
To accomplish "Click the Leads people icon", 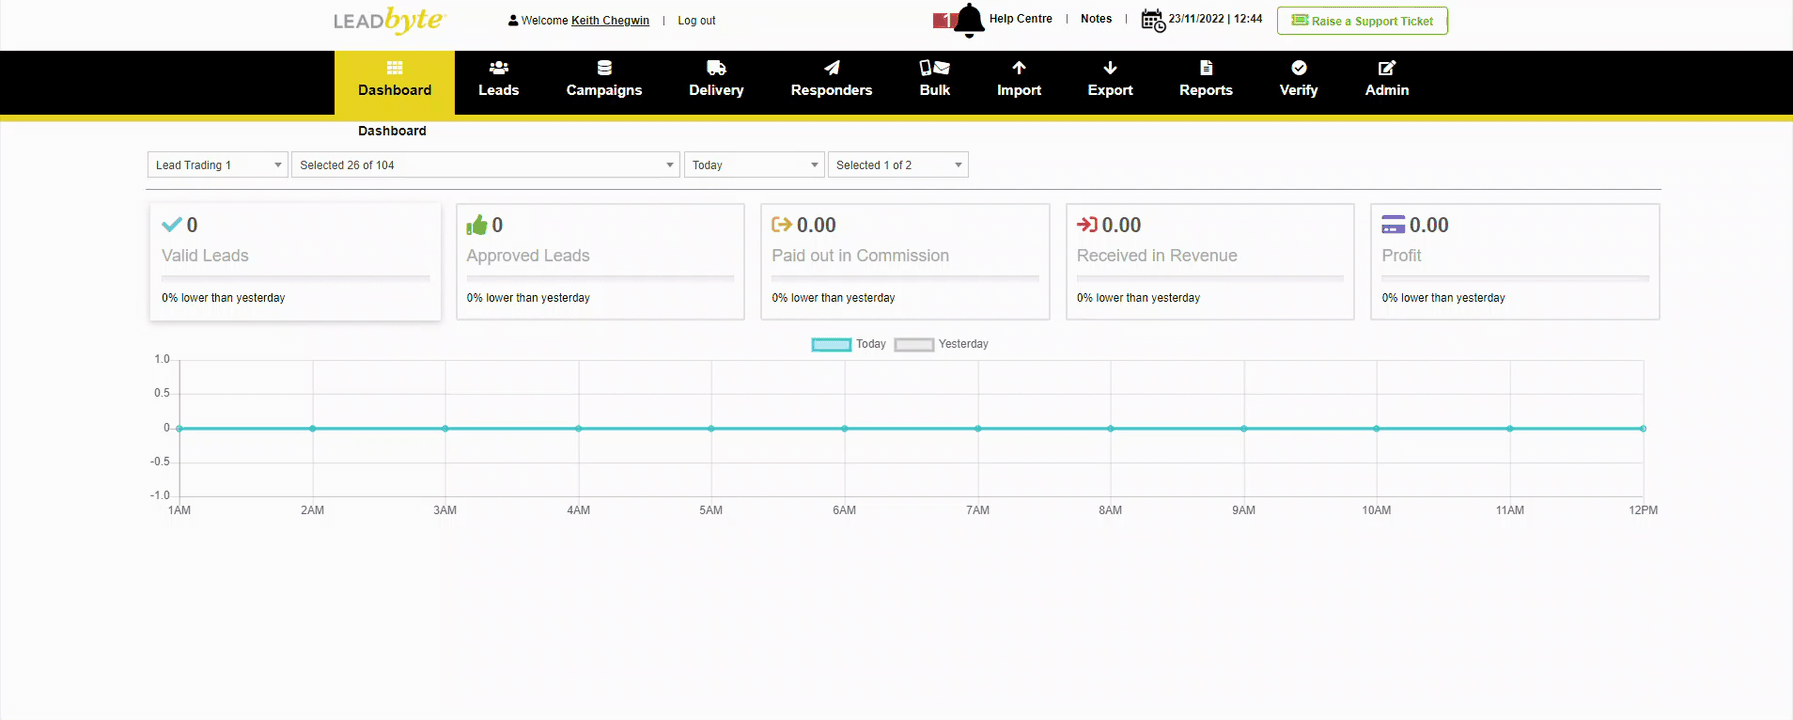I will [499, 68].
